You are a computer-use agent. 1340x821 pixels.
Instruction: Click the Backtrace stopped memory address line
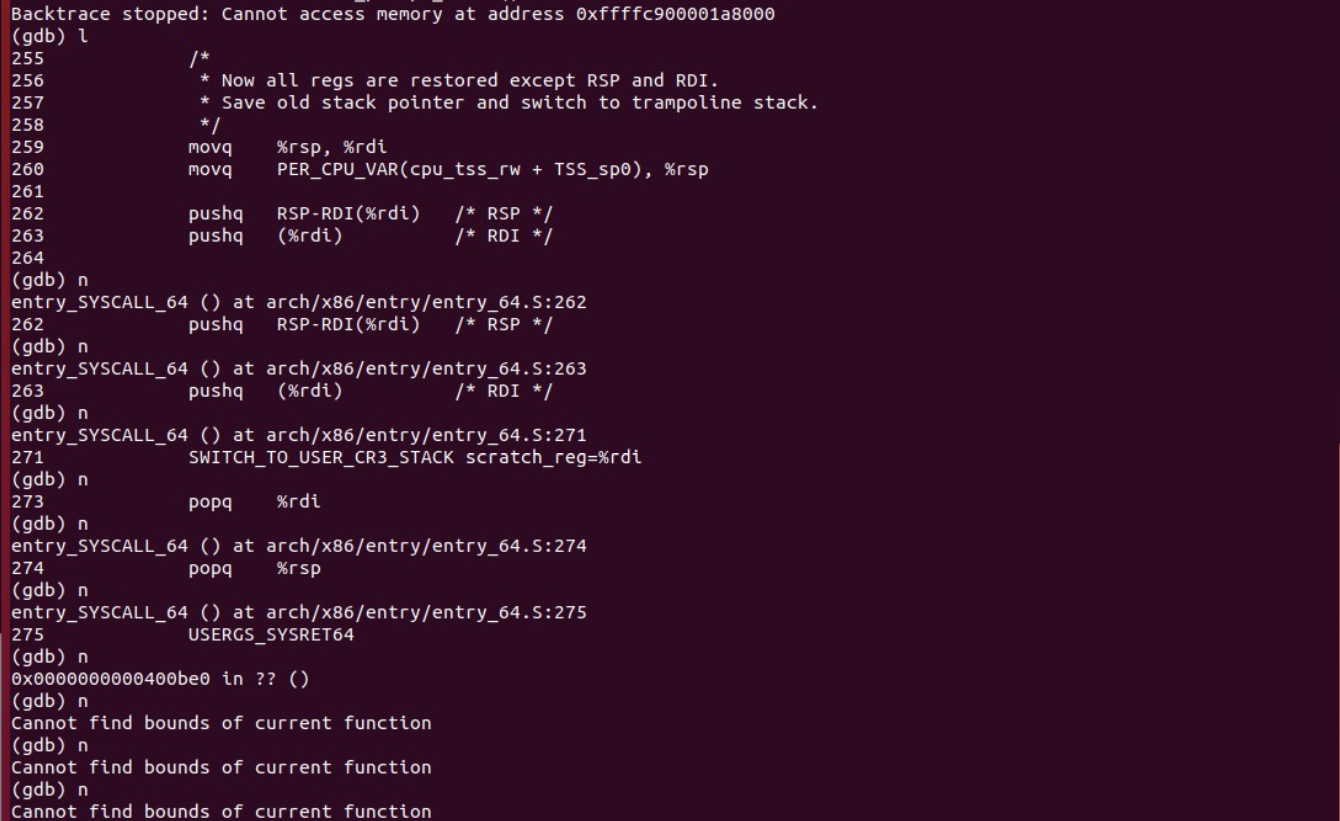click(x=392, y=14)
